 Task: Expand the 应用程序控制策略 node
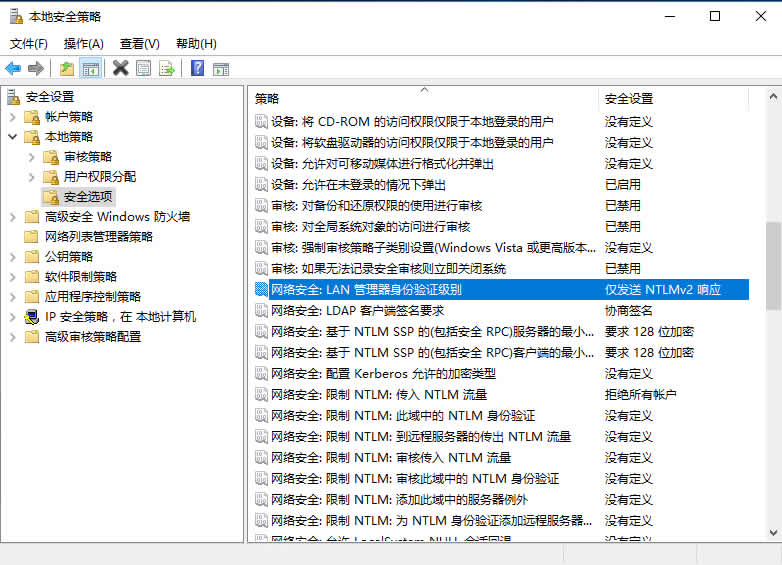pos(13,297)
